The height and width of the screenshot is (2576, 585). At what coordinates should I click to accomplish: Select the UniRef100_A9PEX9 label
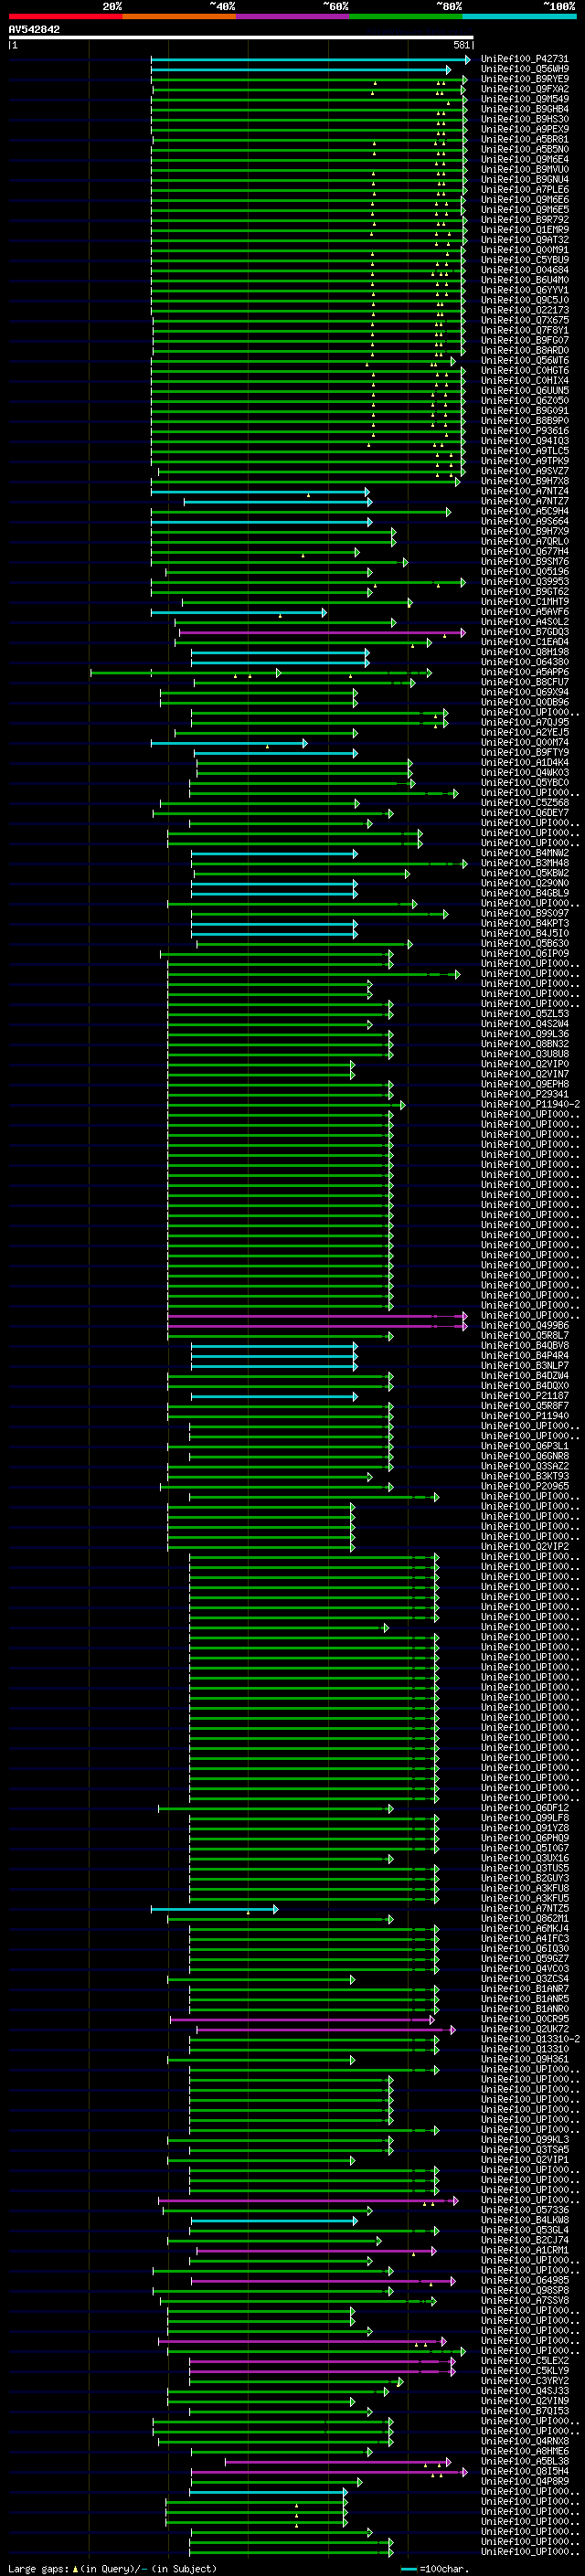click(525, 129)
